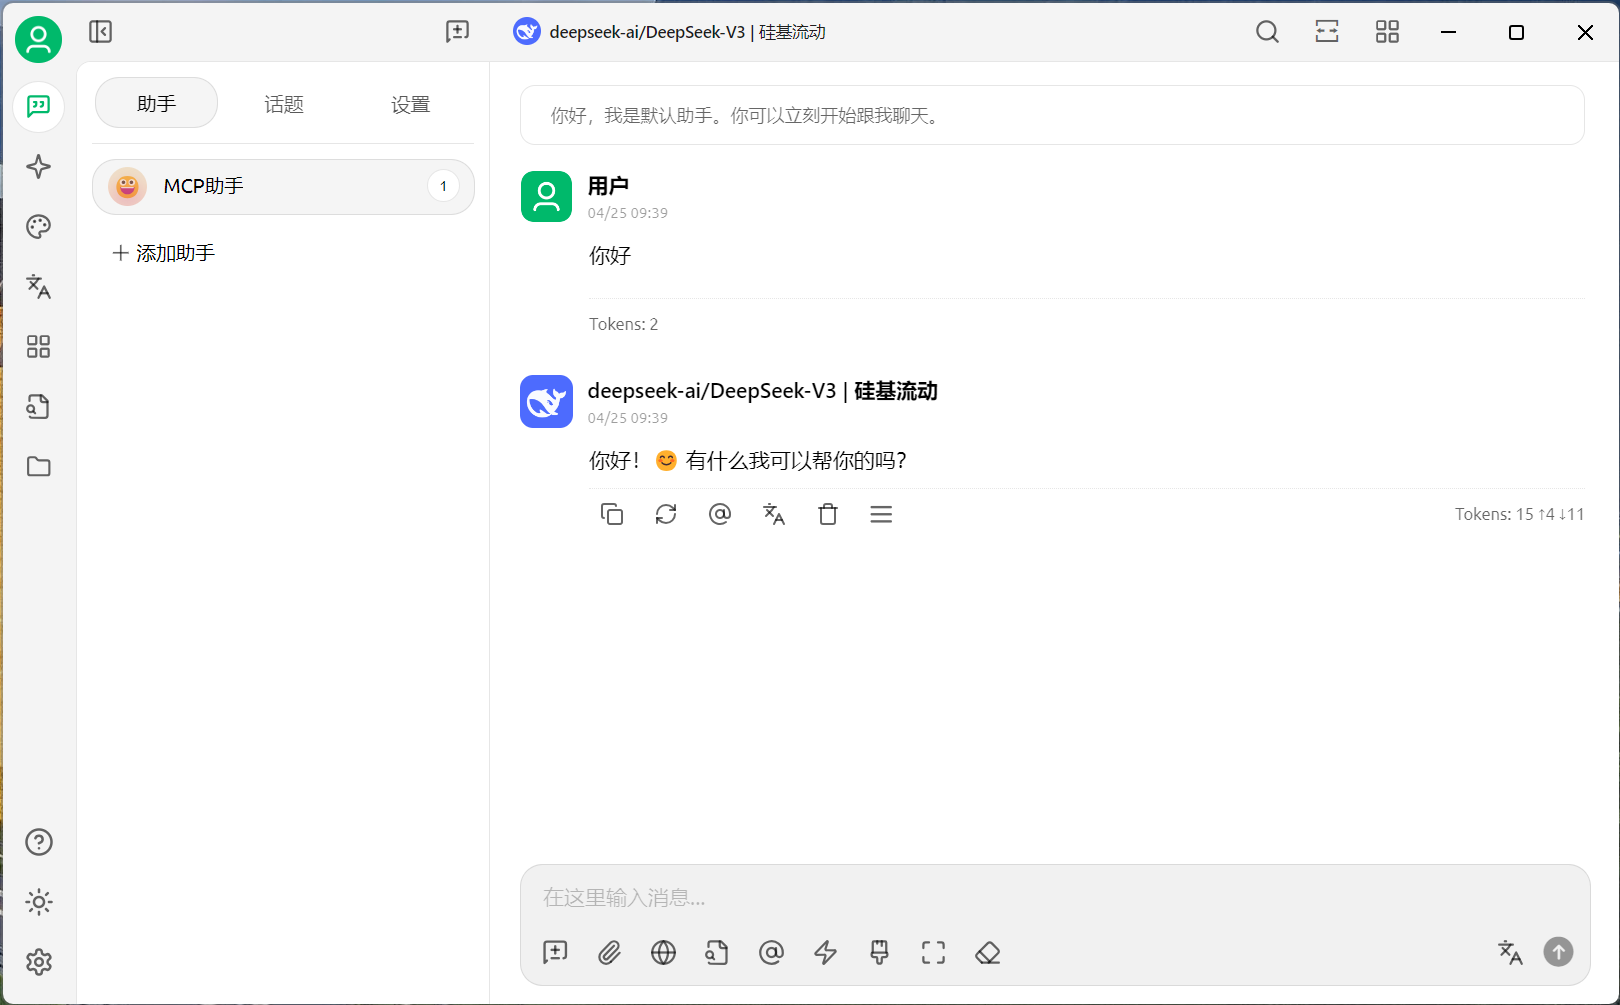
Task: Open the mini apps grid in sidebar
Action: pyautogui.click(x=38, y=346)
